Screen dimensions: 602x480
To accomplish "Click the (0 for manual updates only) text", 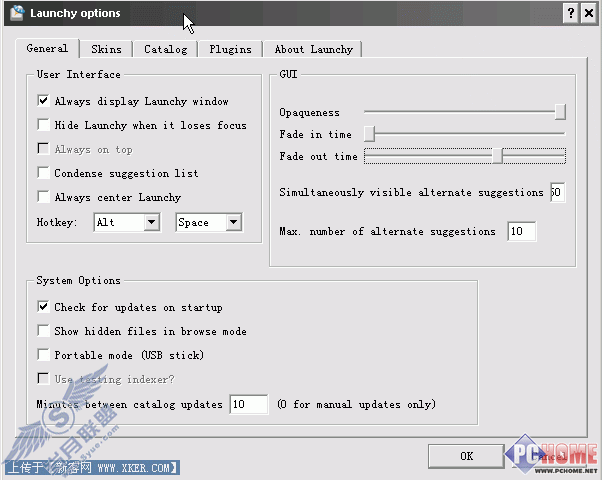I will coord(357,404).
